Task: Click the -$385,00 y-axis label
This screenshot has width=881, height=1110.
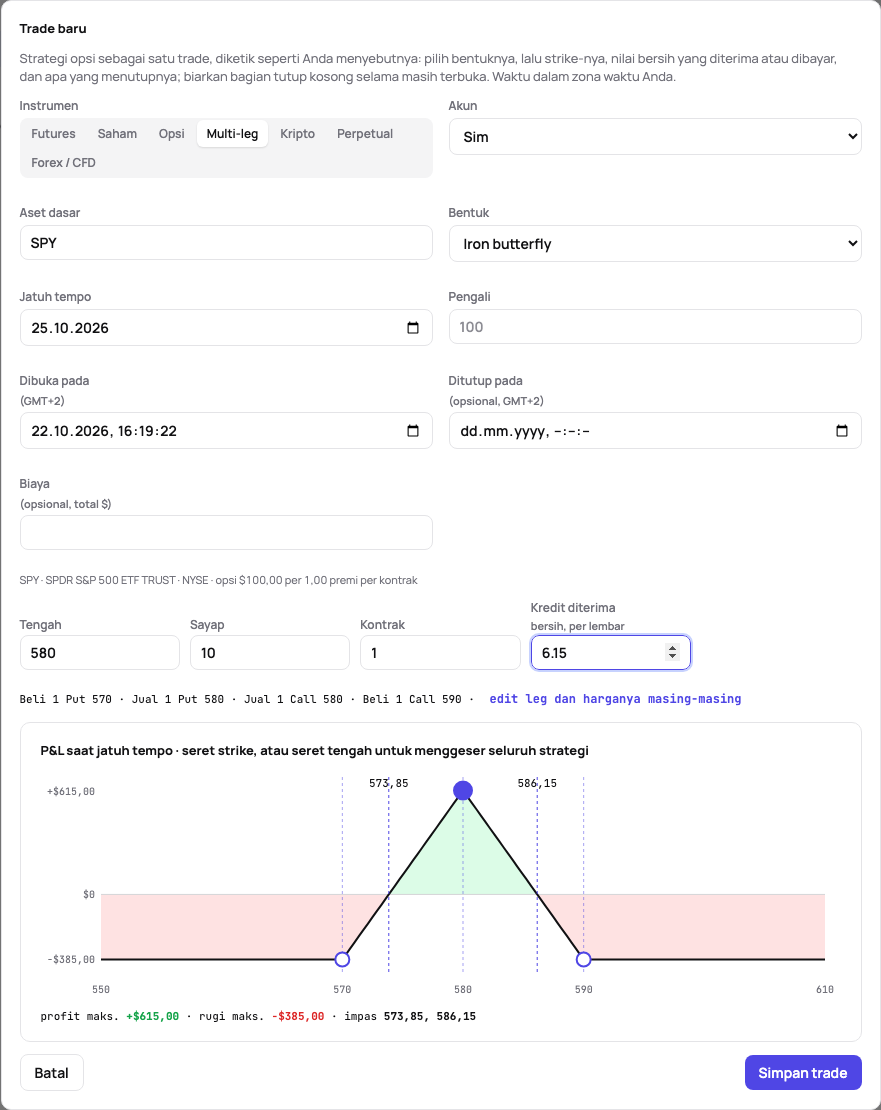Action: pos(71,959)
